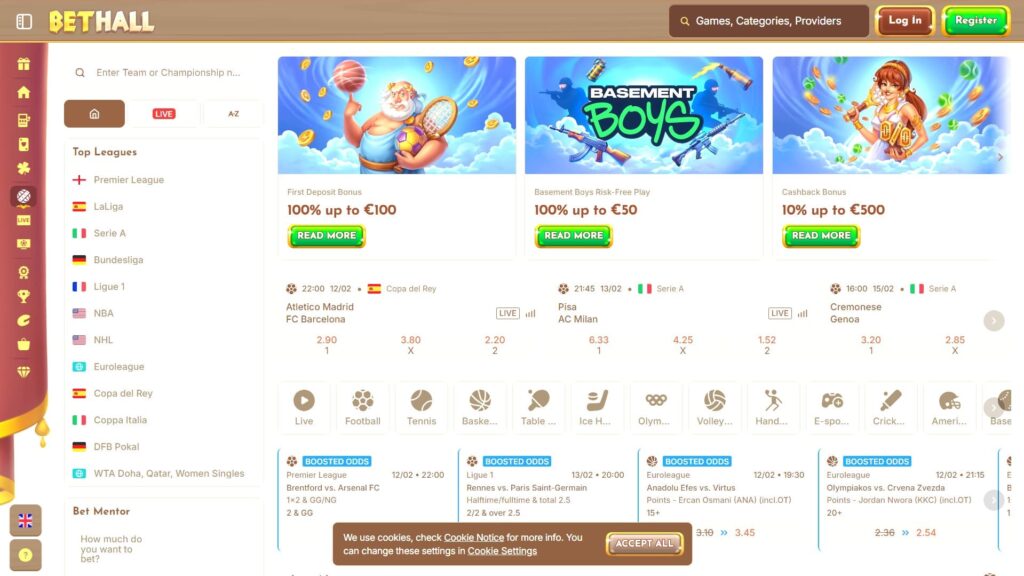Open the gift promotions icon in the sidebar
1024x576 pixels.
(24, 64)
